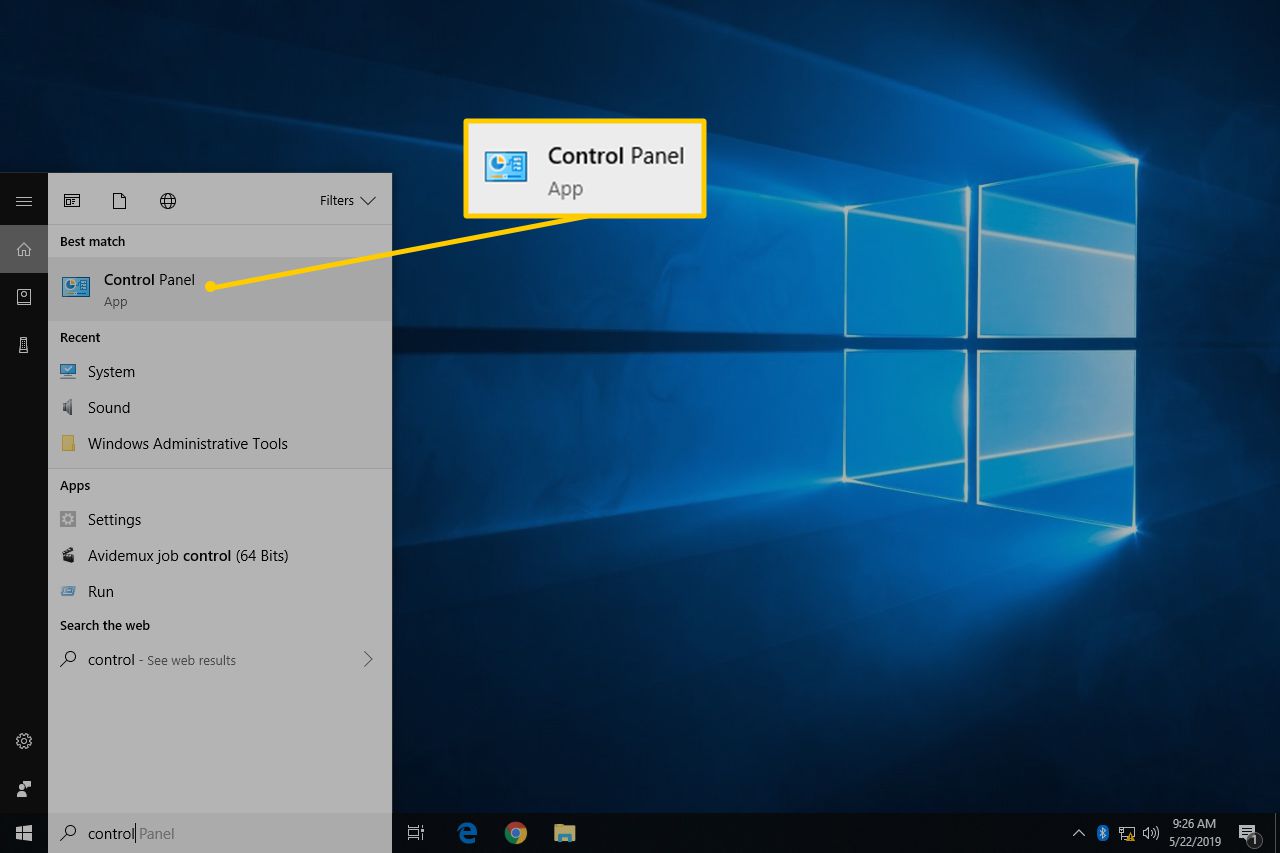The height and width of the screenshot is (853, 1280).
Task: Launch Microsoft Edge from taskbar
Action: click(x=467, y=833)
